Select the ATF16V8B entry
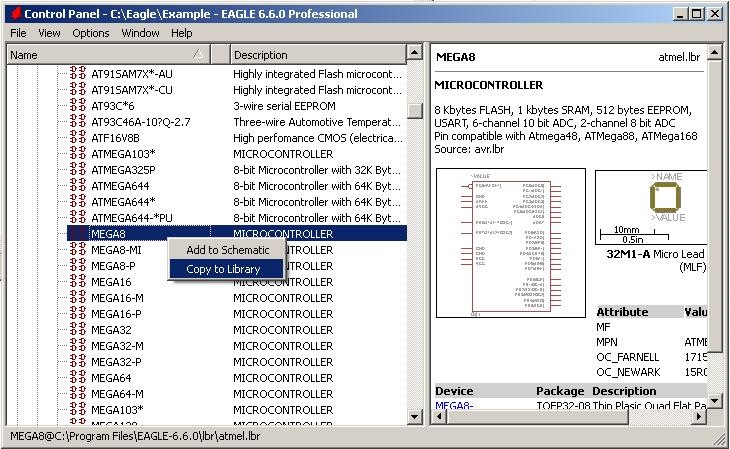This screenshot has width=730, height=449. (x=115, y=138)
